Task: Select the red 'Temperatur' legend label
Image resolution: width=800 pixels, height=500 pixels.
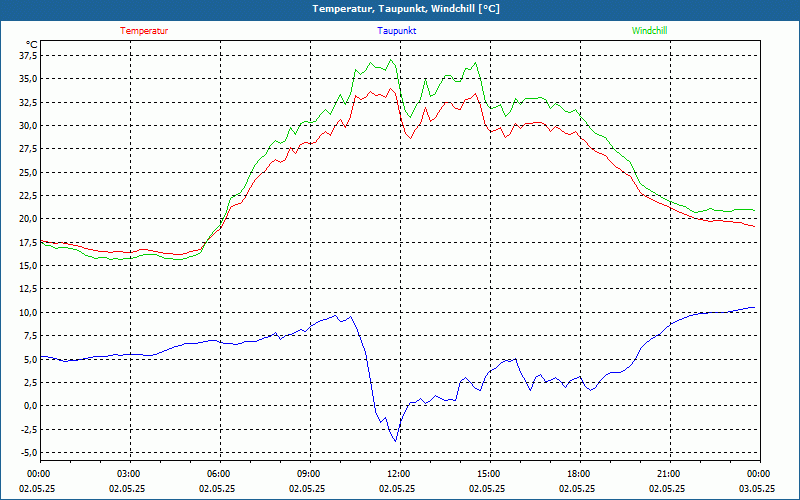Action: (144, 31)
